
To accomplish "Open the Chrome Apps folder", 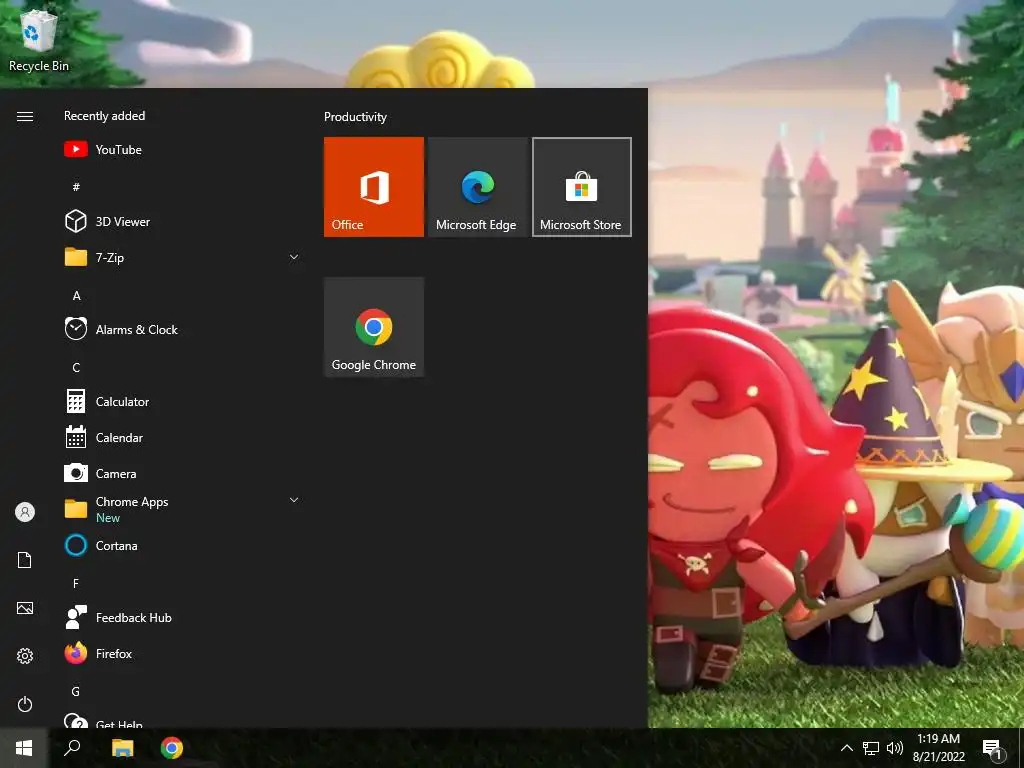I will pyautogui.click(x=182, y=509).
